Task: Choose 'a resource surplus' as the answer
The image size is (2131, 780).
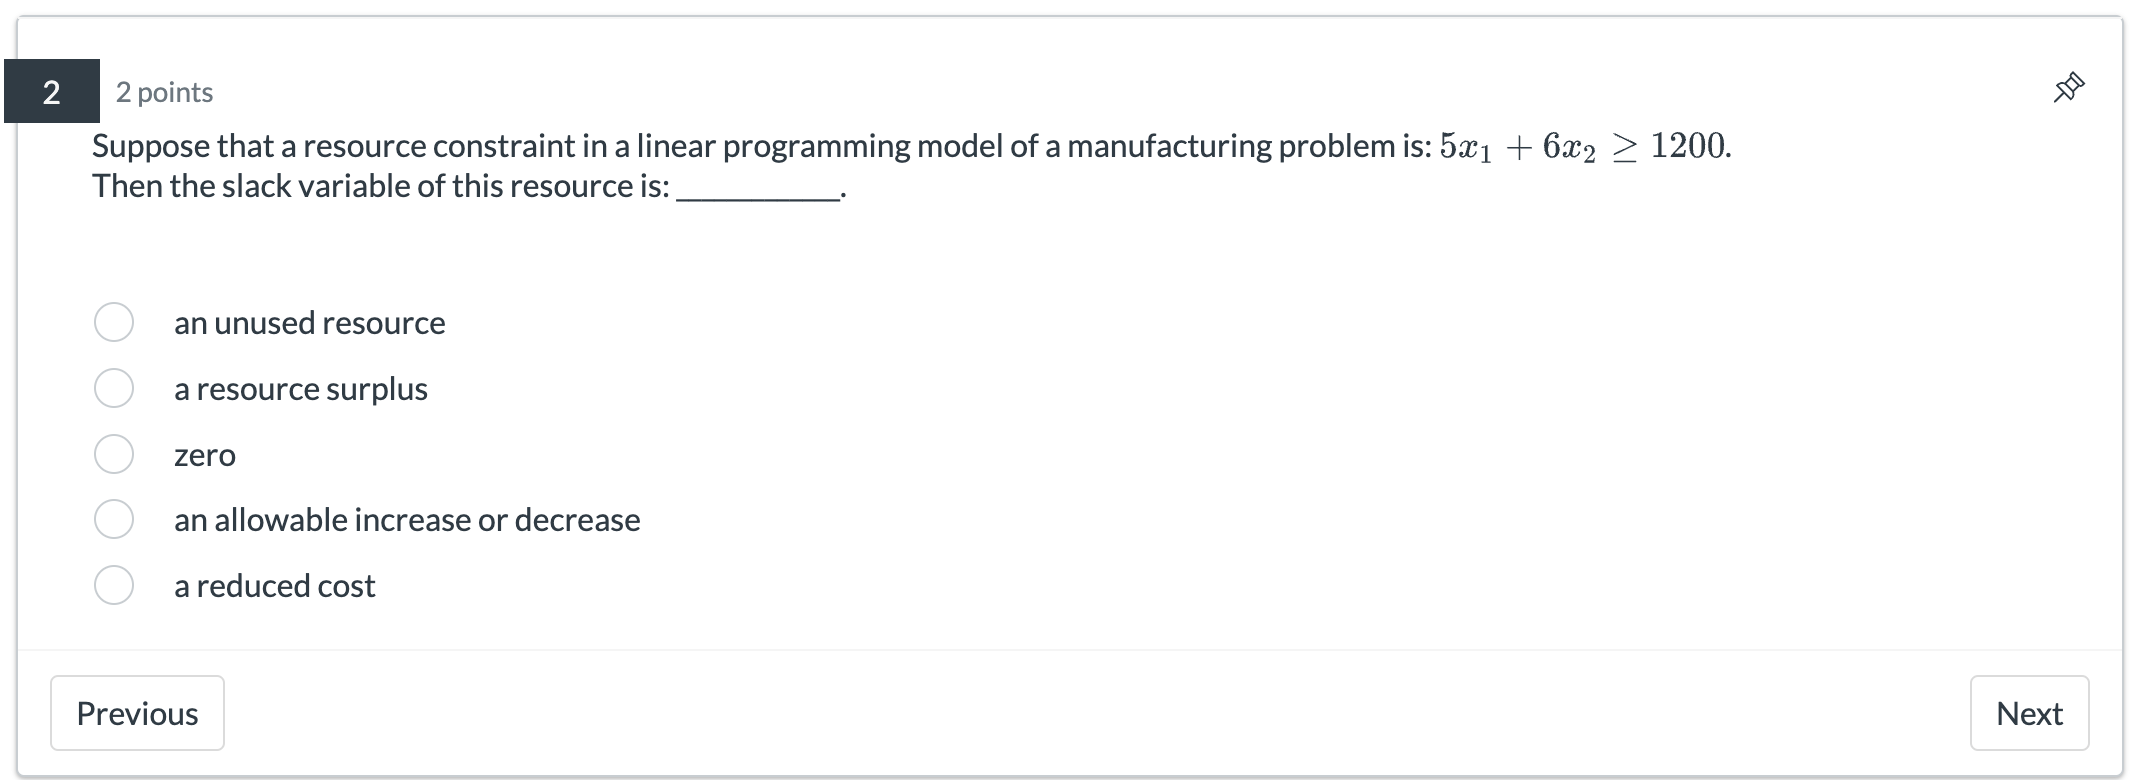Action: pos(113,388)
